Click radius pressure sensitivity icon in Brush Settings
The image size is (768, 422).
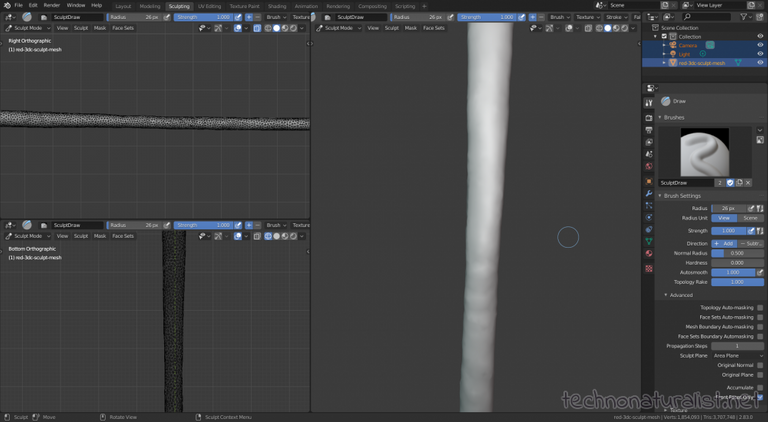tap(751, 208)
